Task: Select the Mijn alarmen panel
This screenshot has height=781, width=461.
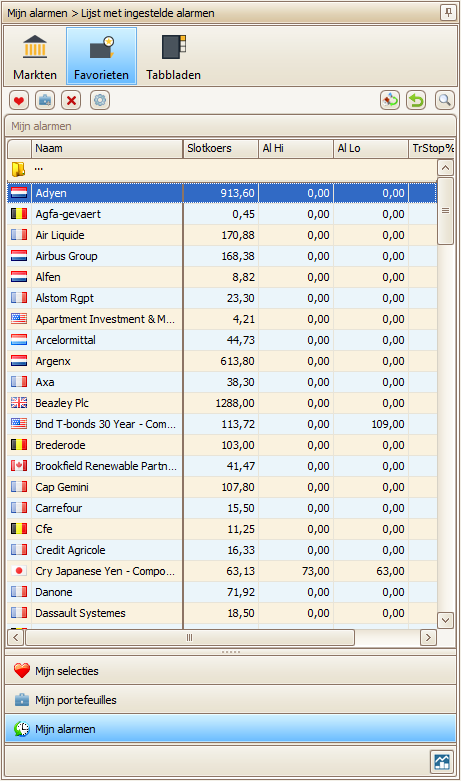Action: [230, 729]
